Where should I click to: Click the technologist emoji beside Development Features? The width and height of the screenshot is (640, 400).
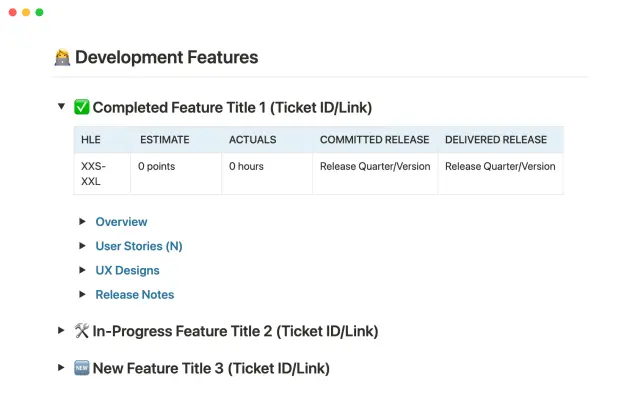coord(62,58)
